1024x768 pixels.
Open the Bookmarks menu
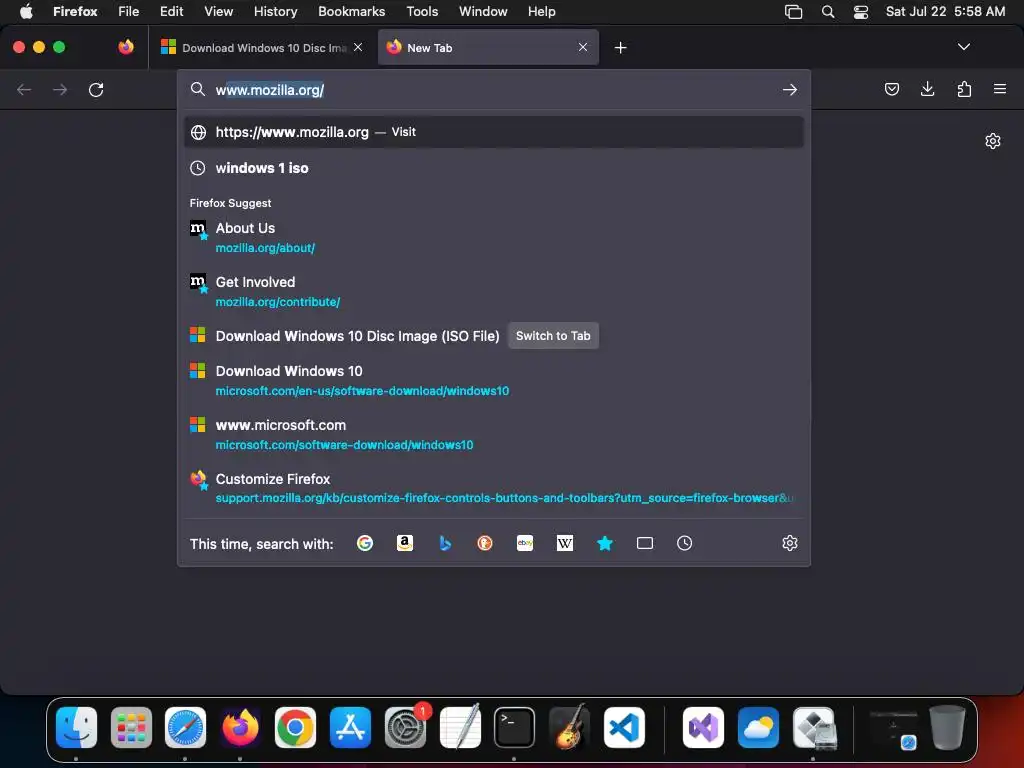351,12
